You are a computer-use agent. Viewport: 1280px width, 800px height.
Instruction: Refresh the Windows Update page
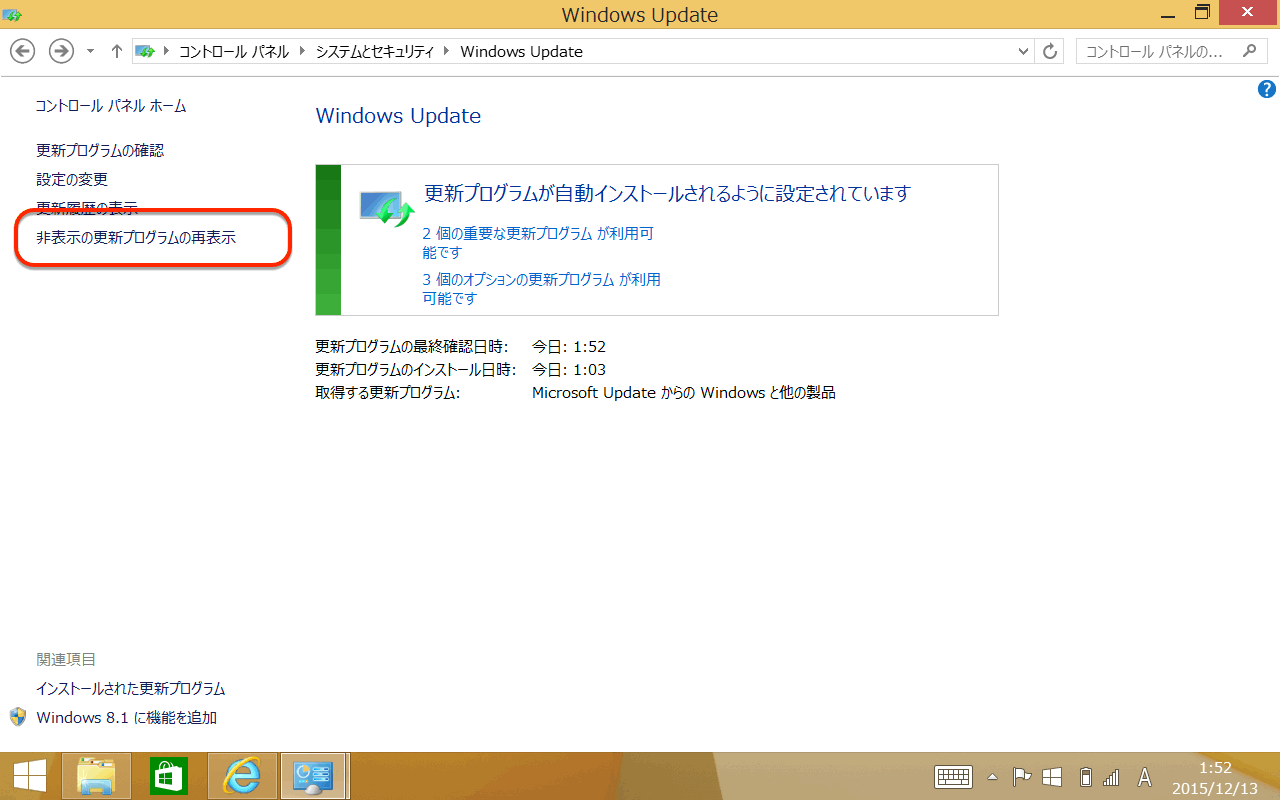pyautogui.click(x=1049, y=51)
